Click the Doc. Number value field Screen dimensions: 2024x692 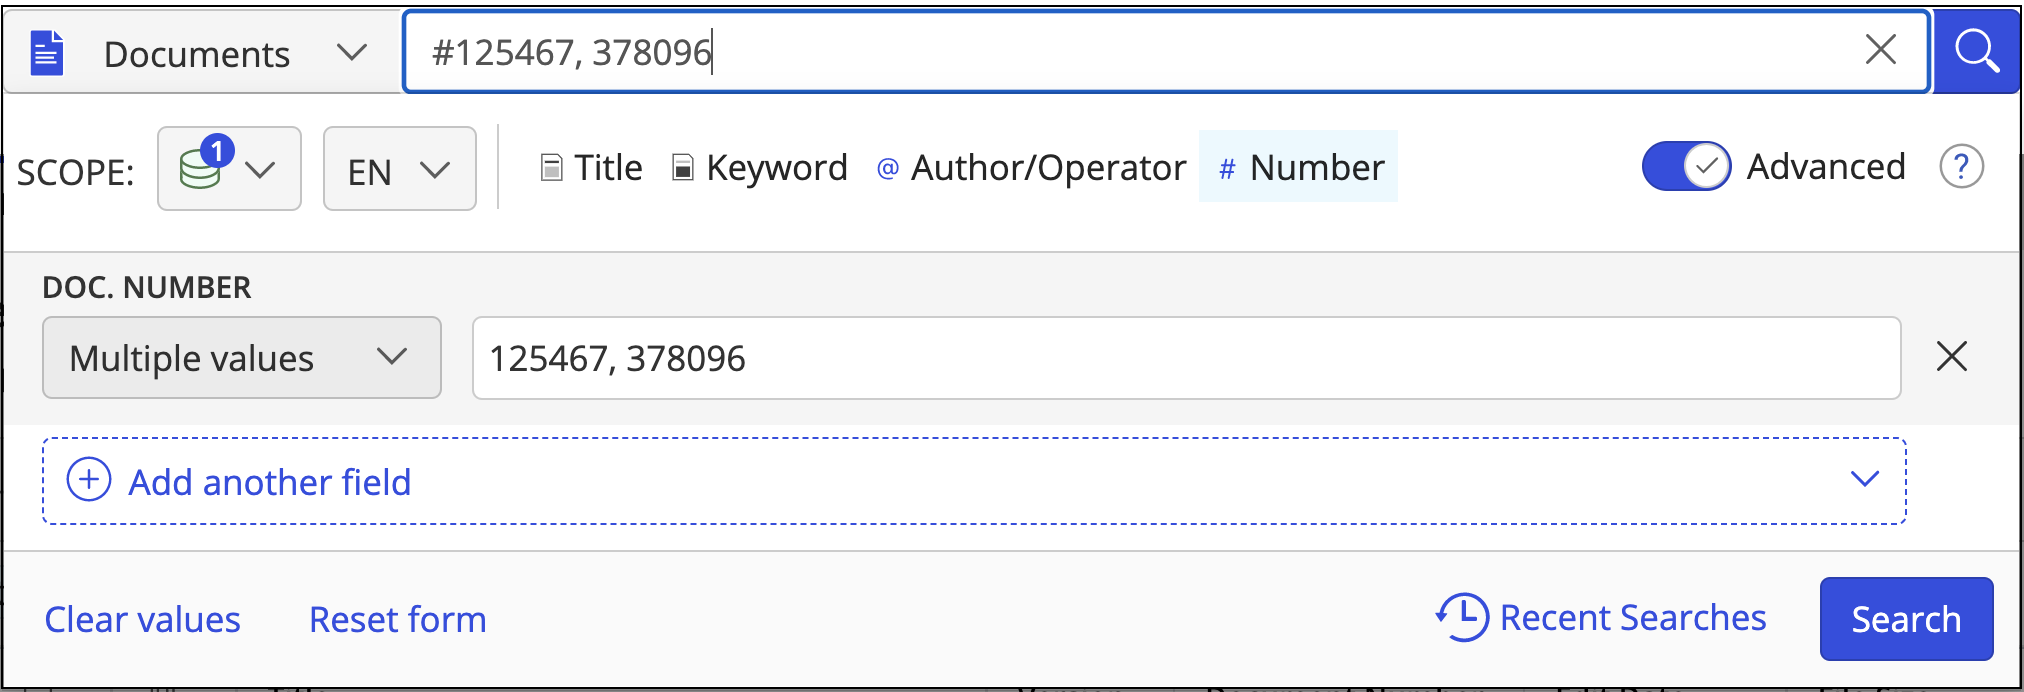coord(1185,358)
